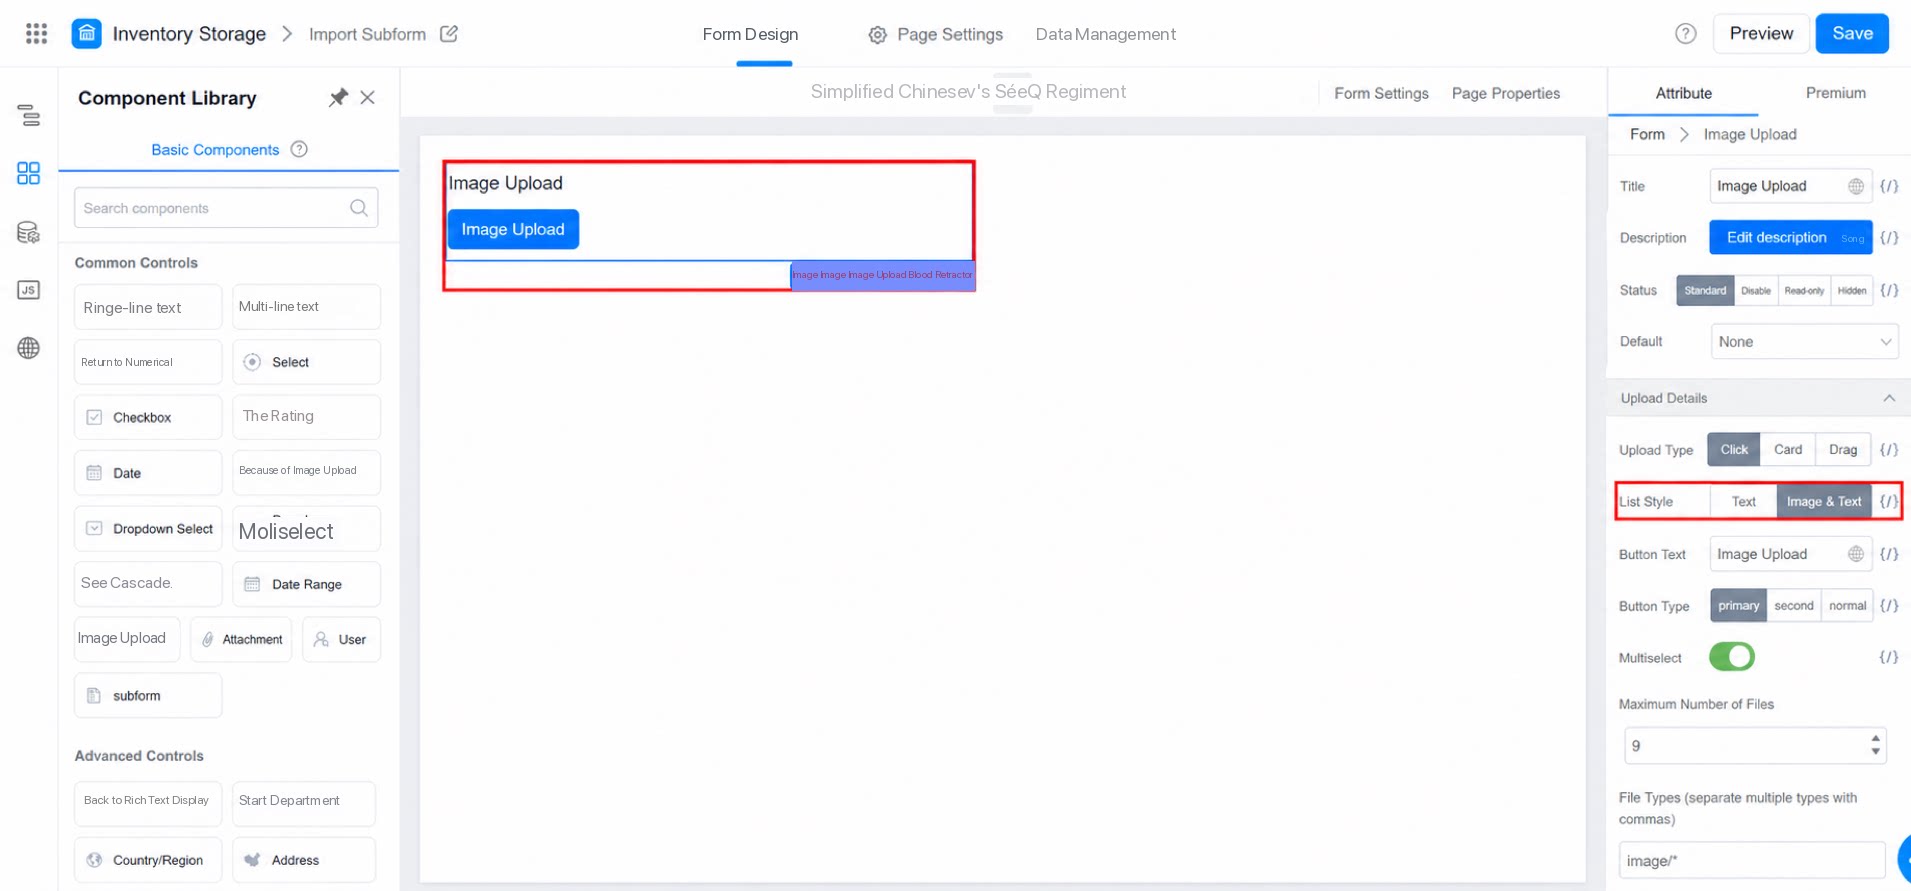Set Status to Read-only

click(x=1804, y=291)
